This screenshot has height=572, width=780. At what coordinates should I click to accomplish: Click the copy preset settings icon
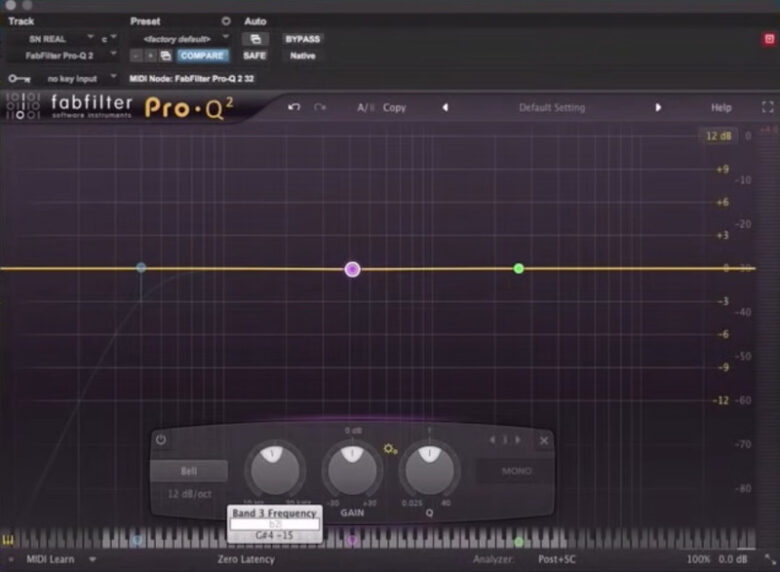pos(166,56)
